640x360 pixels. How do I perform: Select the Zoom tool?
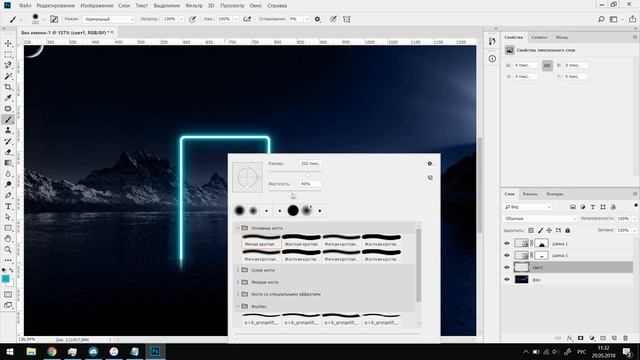coord(8,249)
